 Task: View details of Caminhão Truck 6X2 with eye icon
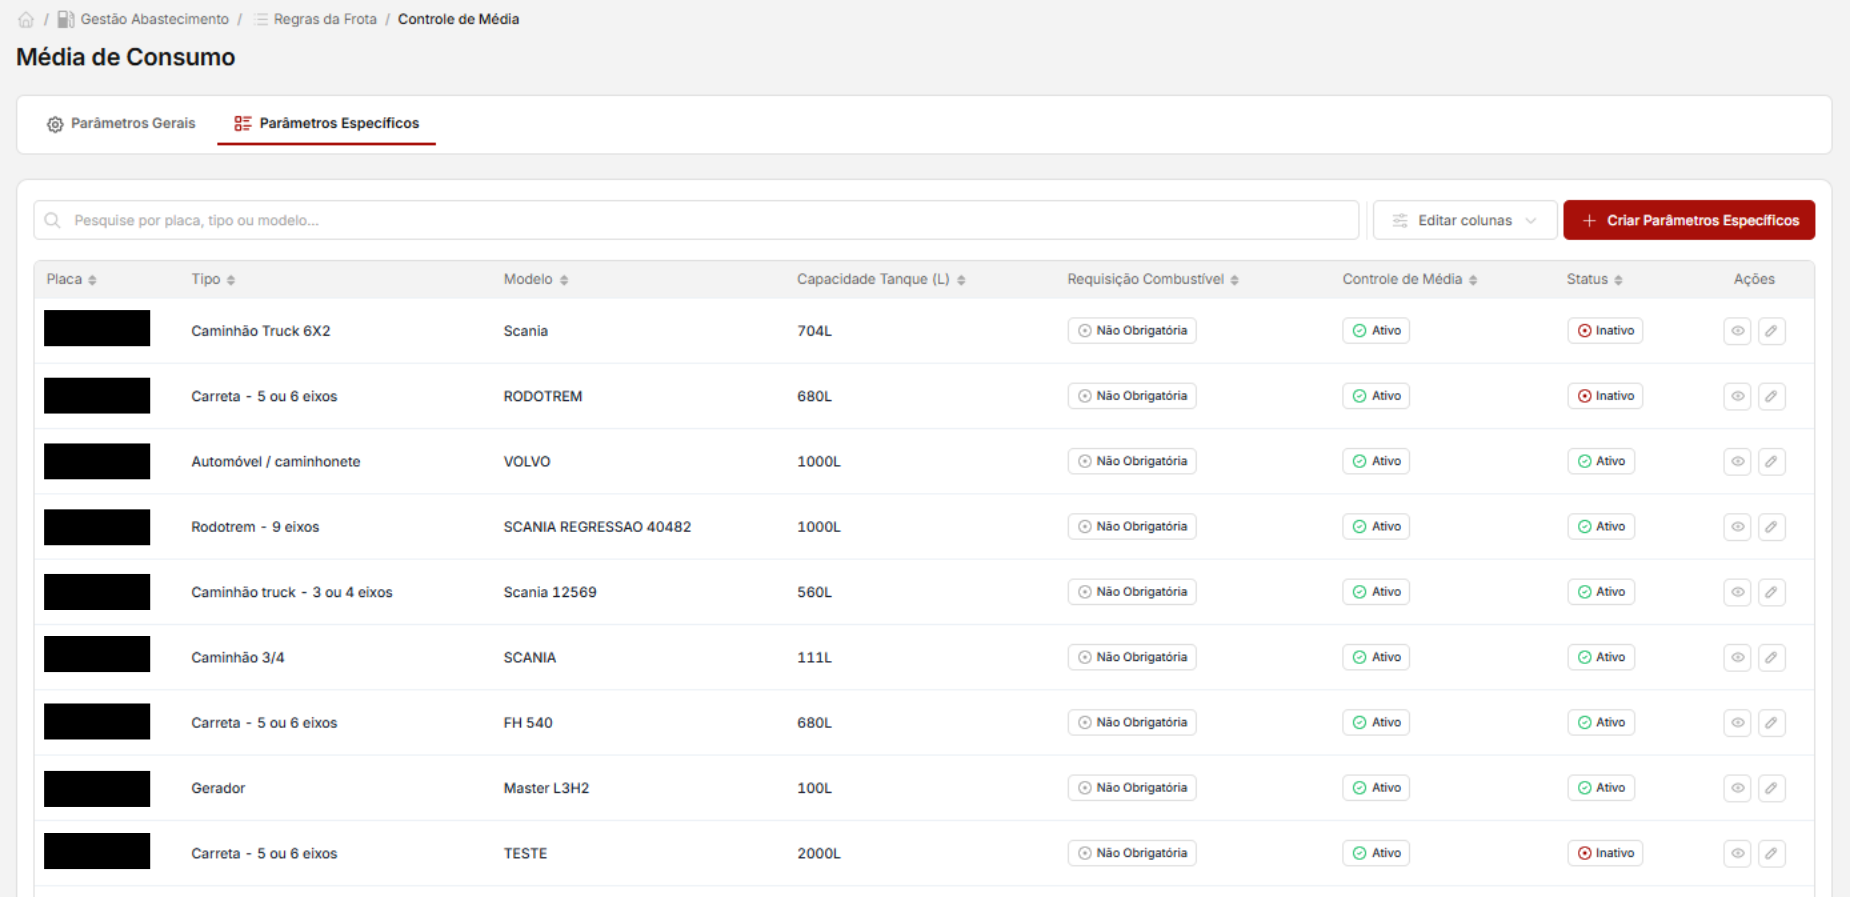(x=1737, y=331)
